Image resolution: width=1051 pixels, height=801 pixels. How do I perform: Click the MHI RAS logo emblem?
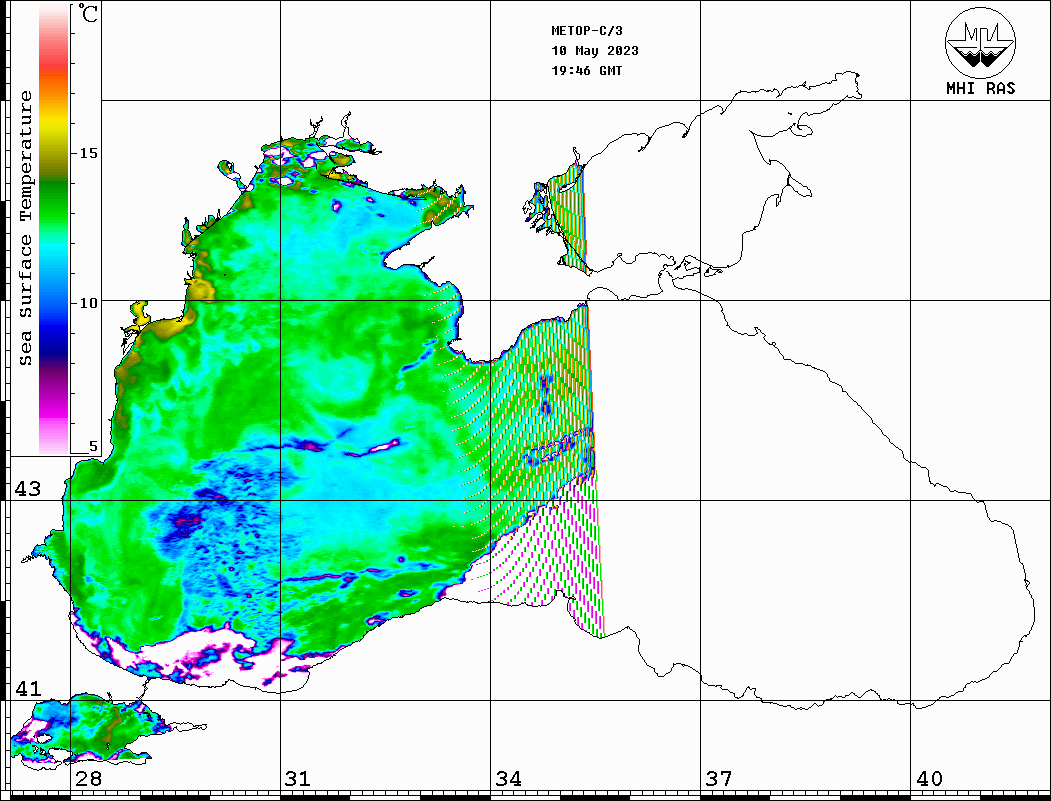point(980,42)
